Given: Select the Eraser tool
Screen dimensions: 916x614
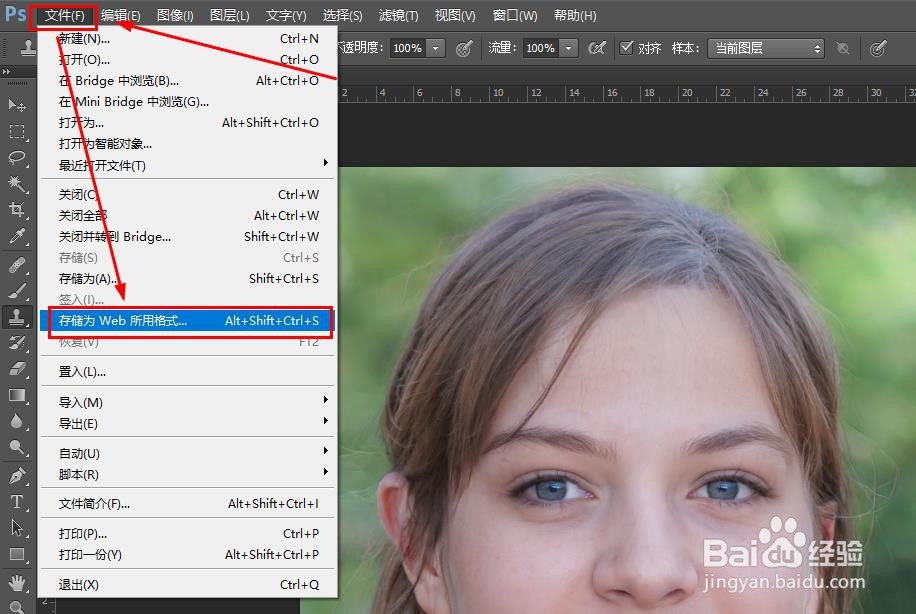Looking at the screenshot, I should (16, 369).
